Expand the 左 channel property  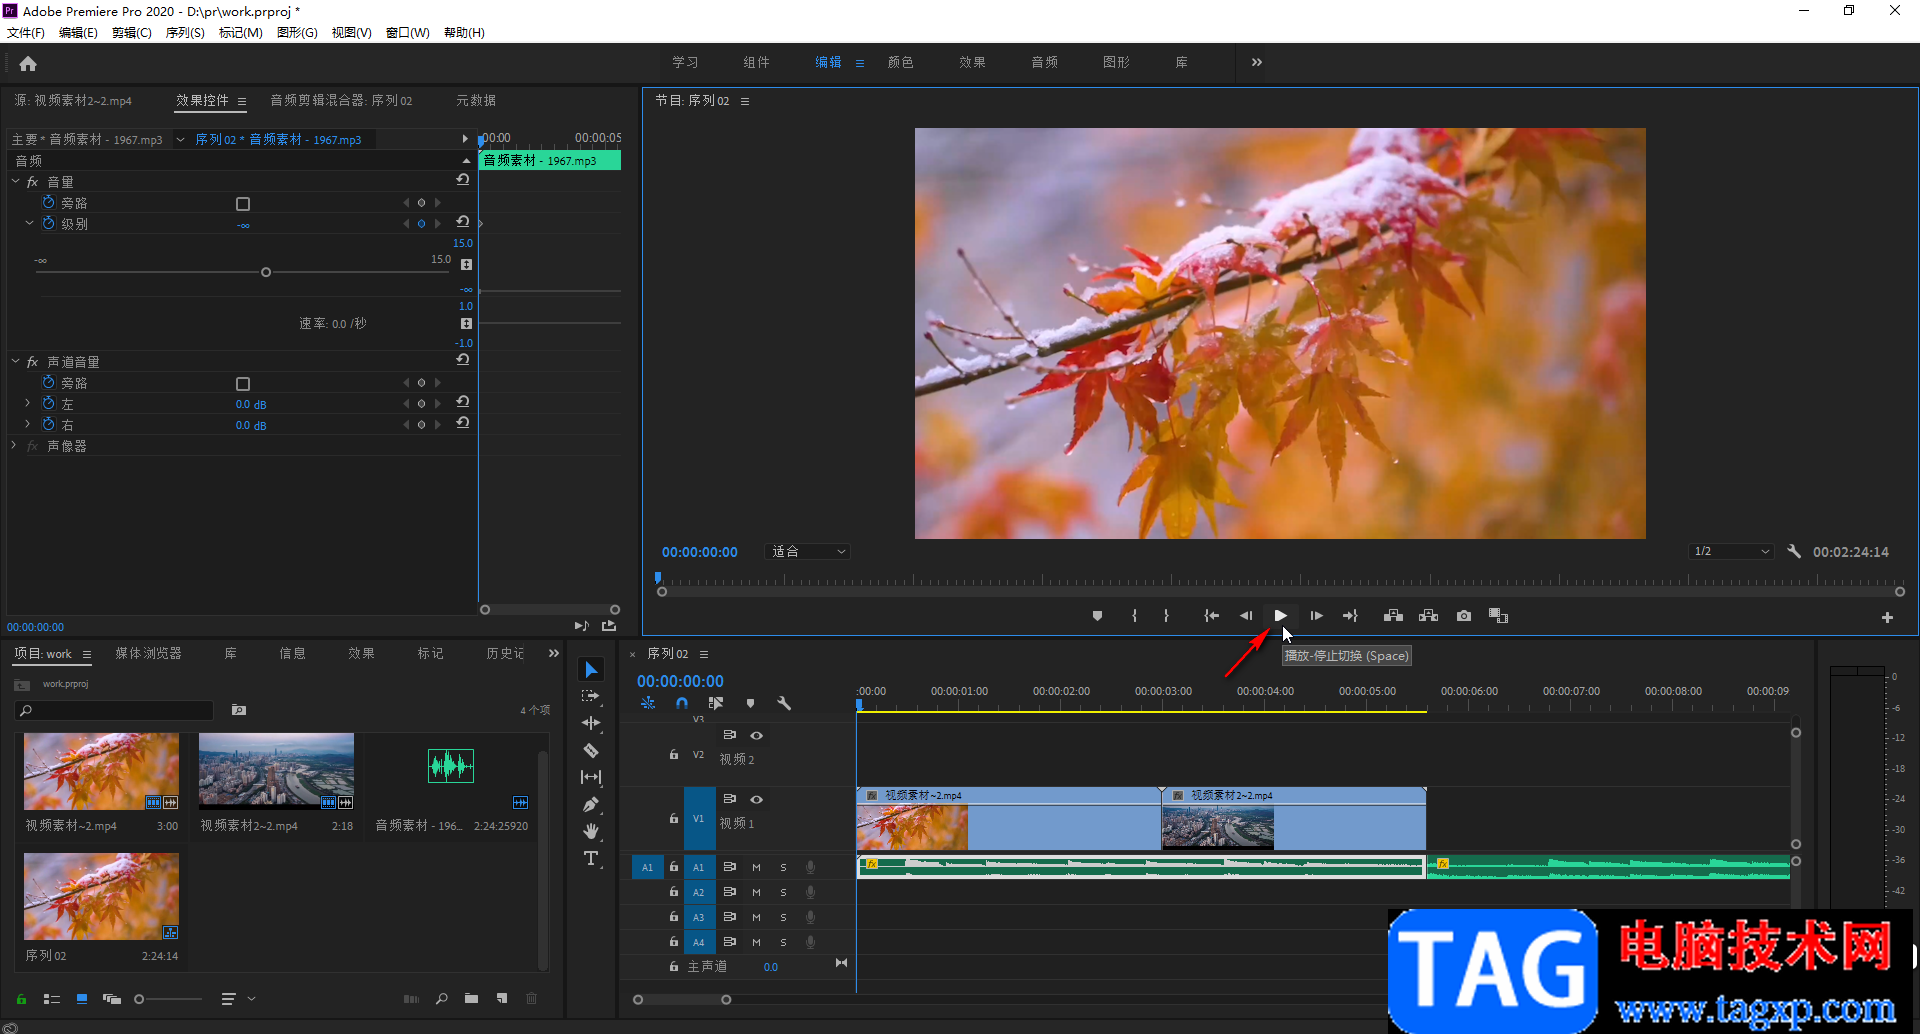point(28,404)
